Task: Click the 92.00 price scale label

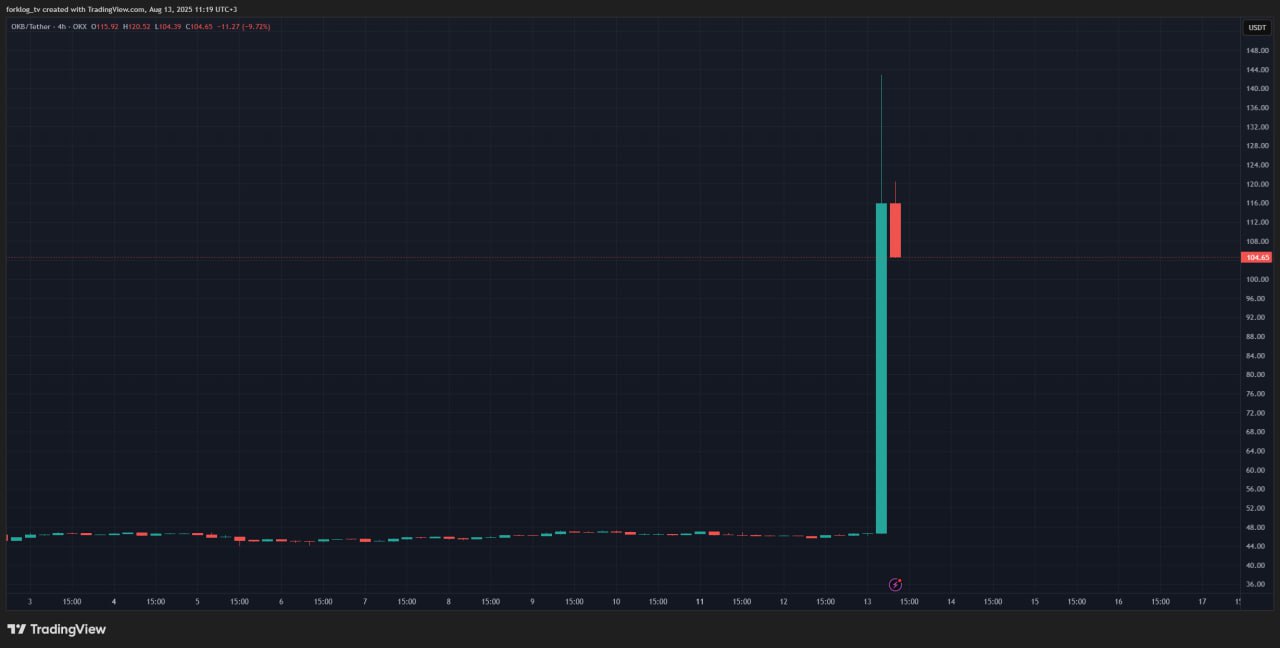Action: coord(1257,317)
